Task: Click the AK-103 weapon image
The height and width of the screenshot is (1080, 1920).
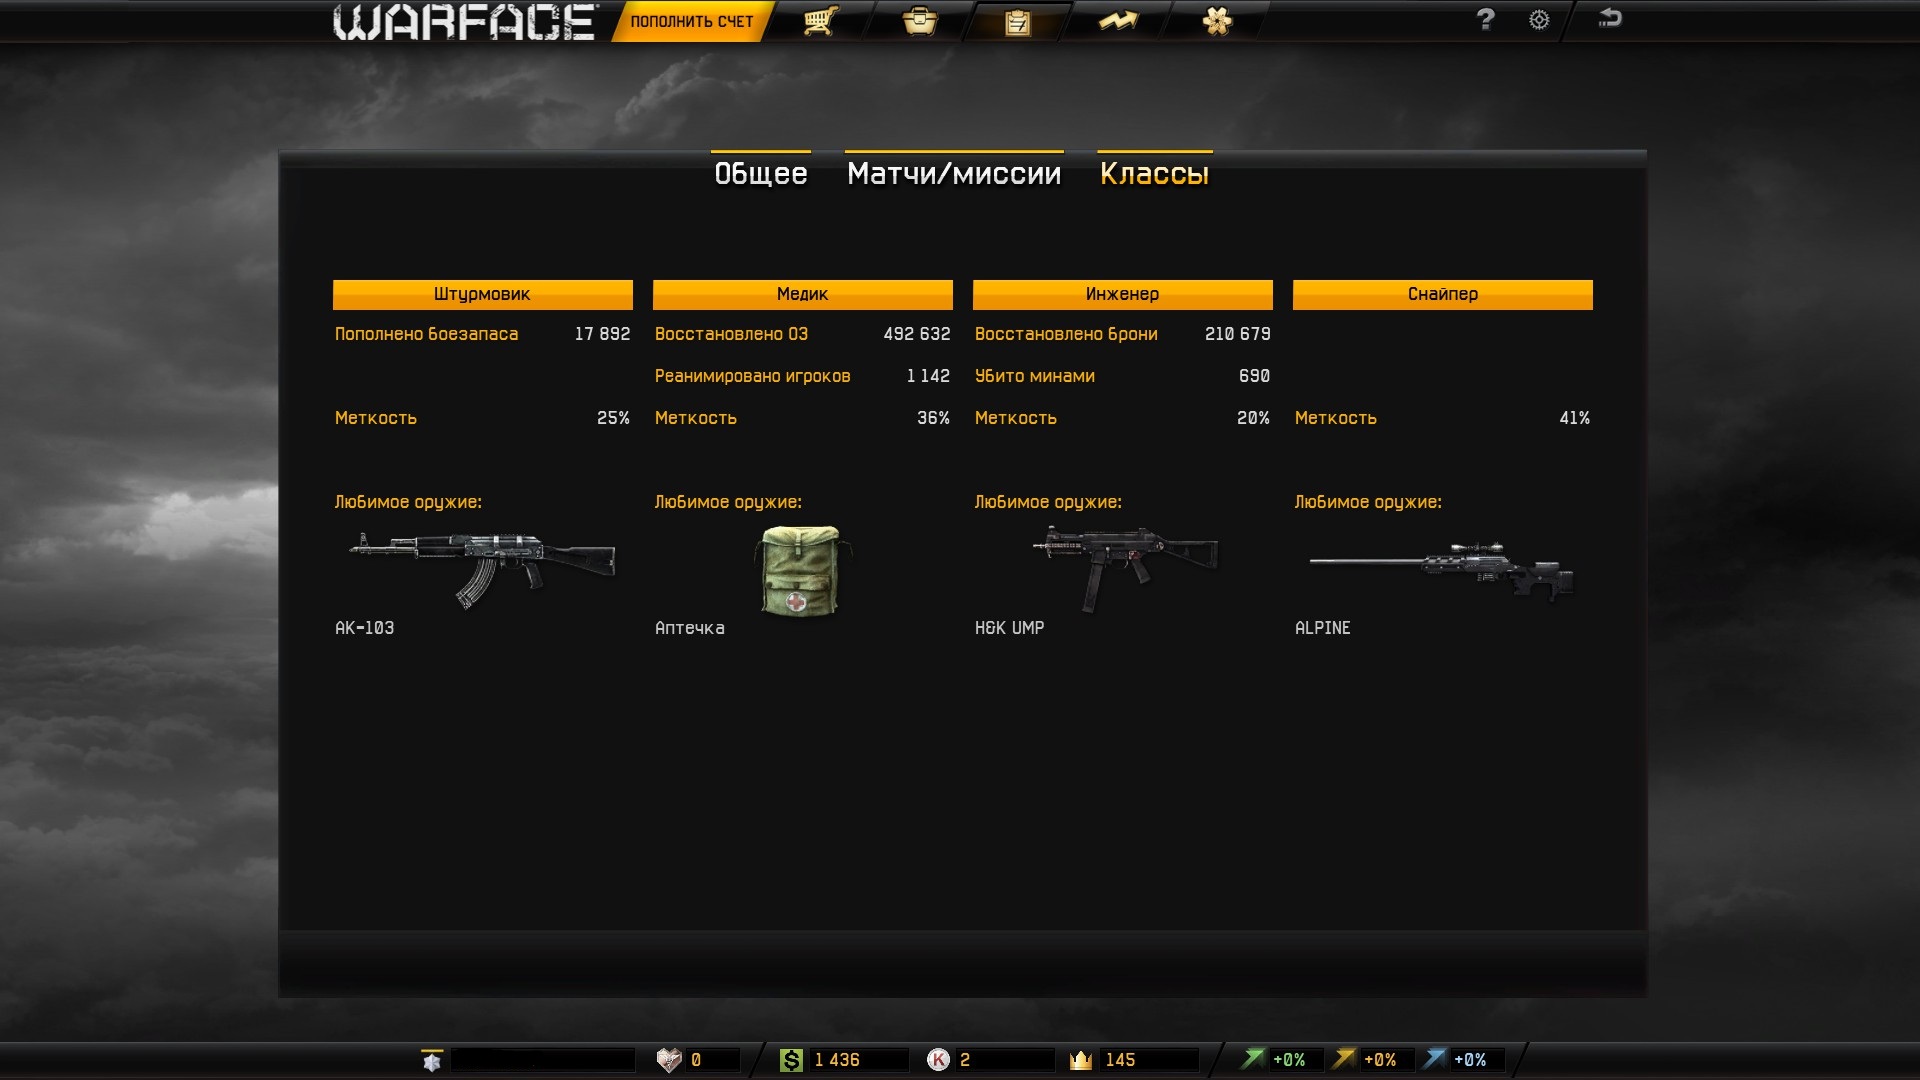Action: (482, 568)
